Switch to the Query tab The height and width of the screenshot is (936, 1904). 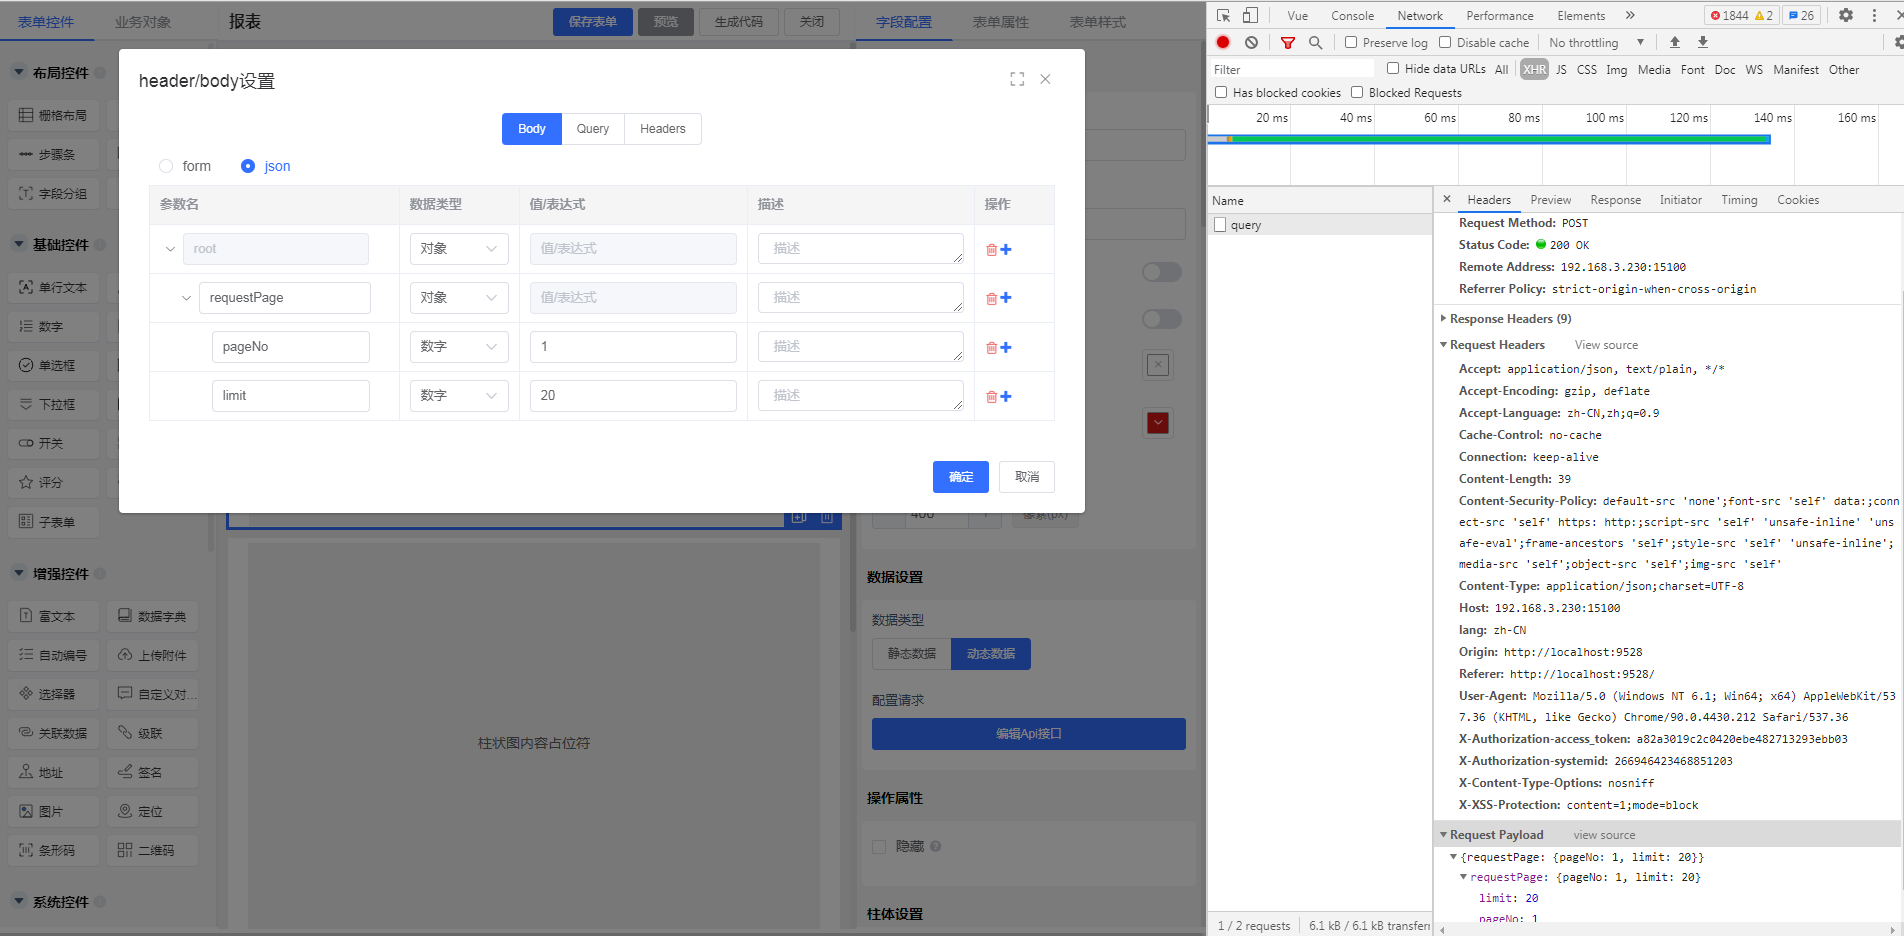pos(593,129)
